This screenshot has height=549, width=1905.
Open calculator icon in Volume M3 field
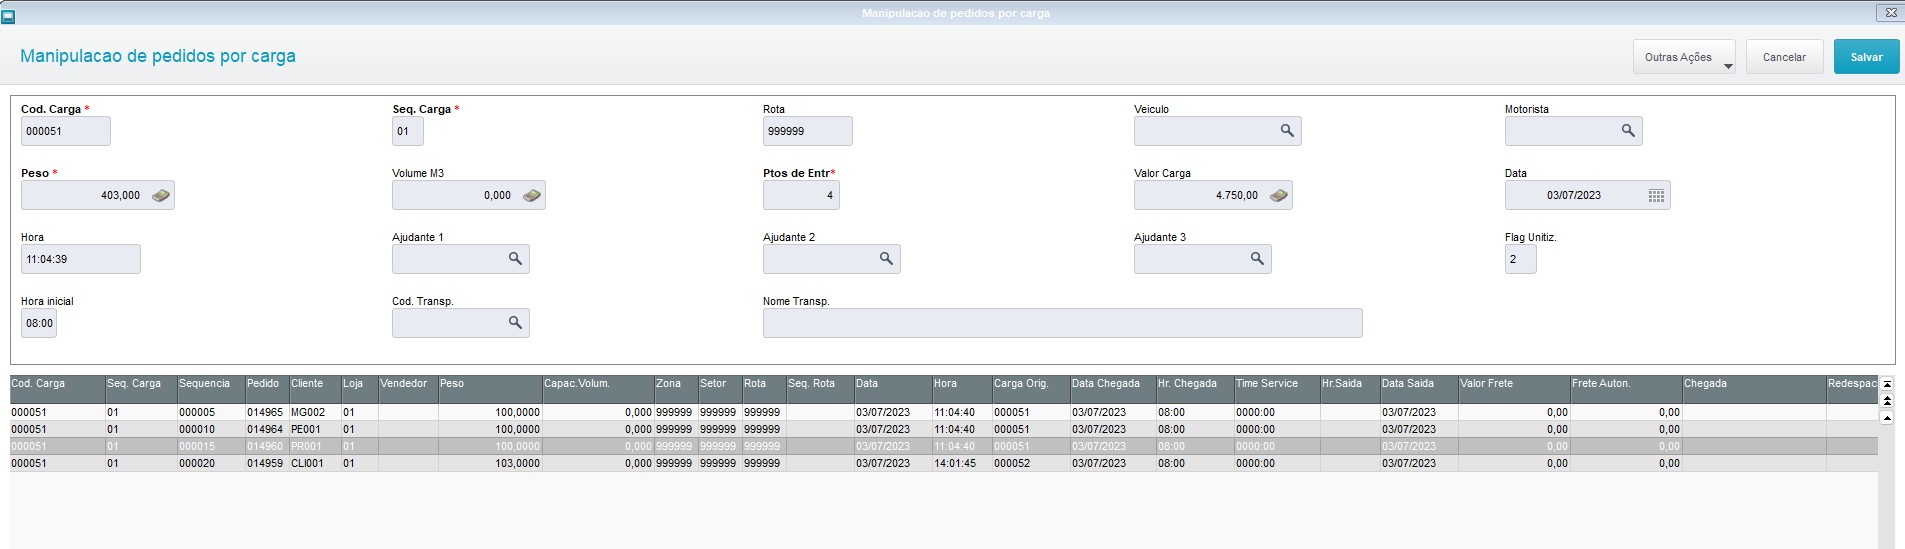pyautogui.click(x=532, y=195)
